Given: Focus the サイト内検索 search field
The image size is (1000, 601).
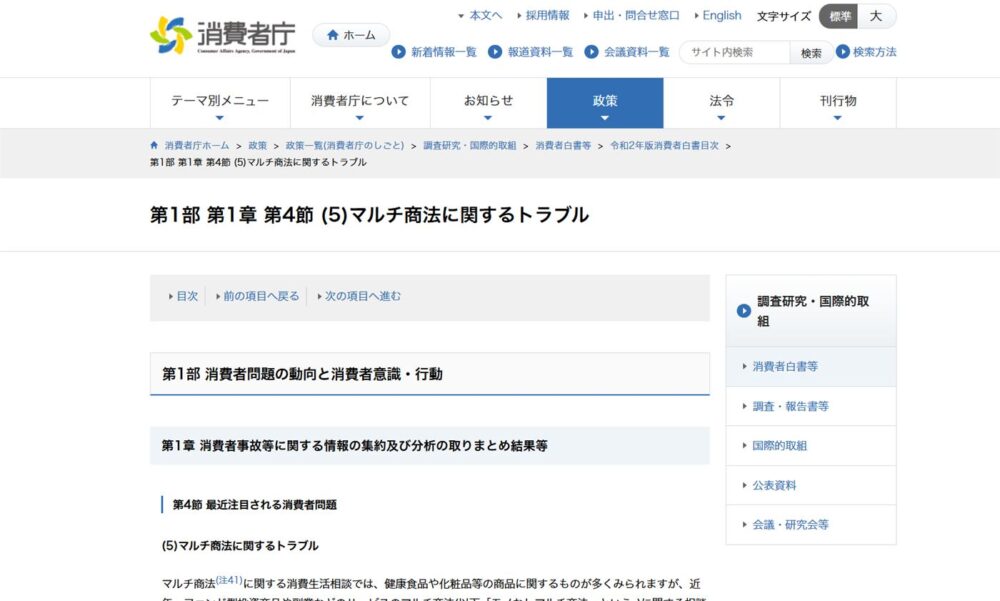Looking at the screenshot, I should (x=735, y=52).
